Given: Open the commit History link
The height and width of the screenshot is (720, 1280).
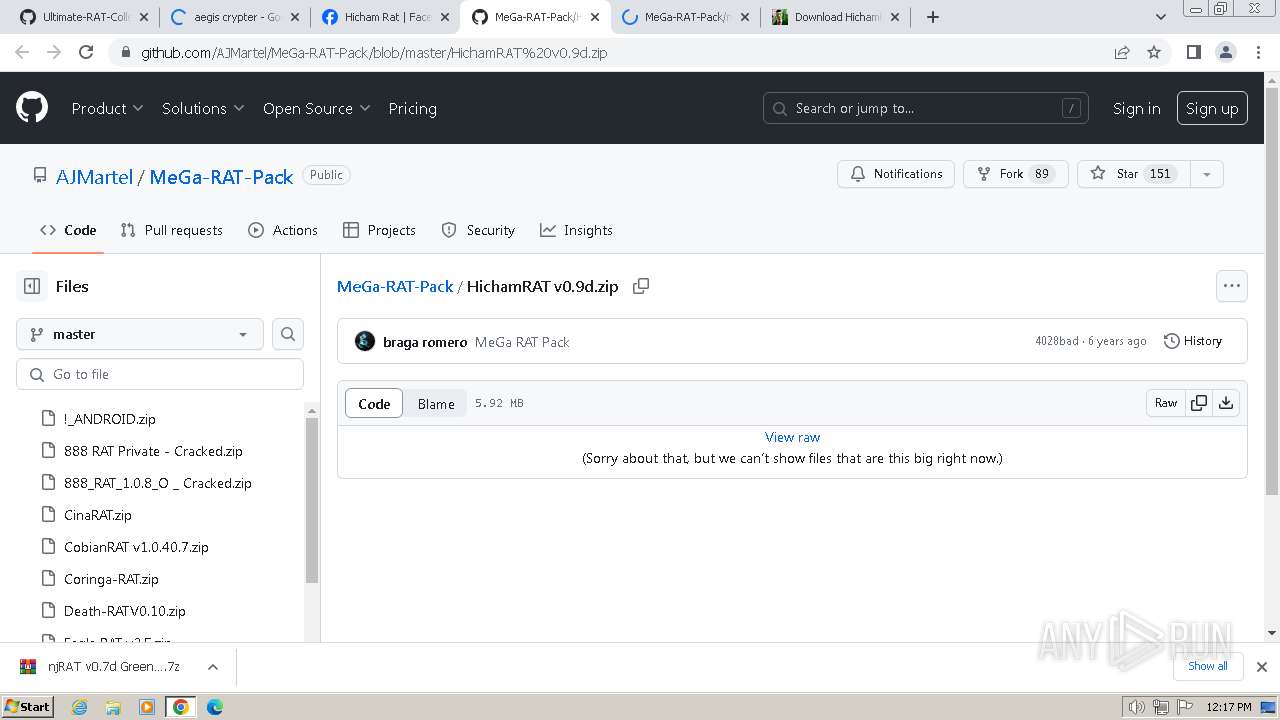Looking at the screenshot, I should [1193, 341].
